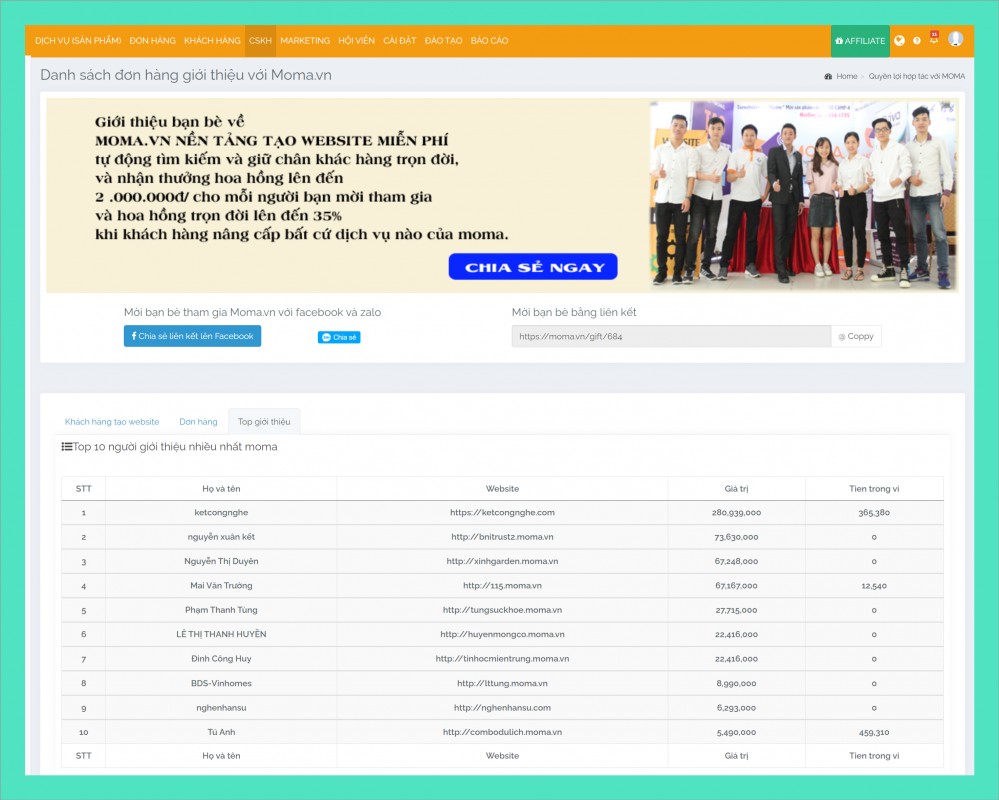
Task: Click the Home breadcrumb link
Action: [846, 76]
